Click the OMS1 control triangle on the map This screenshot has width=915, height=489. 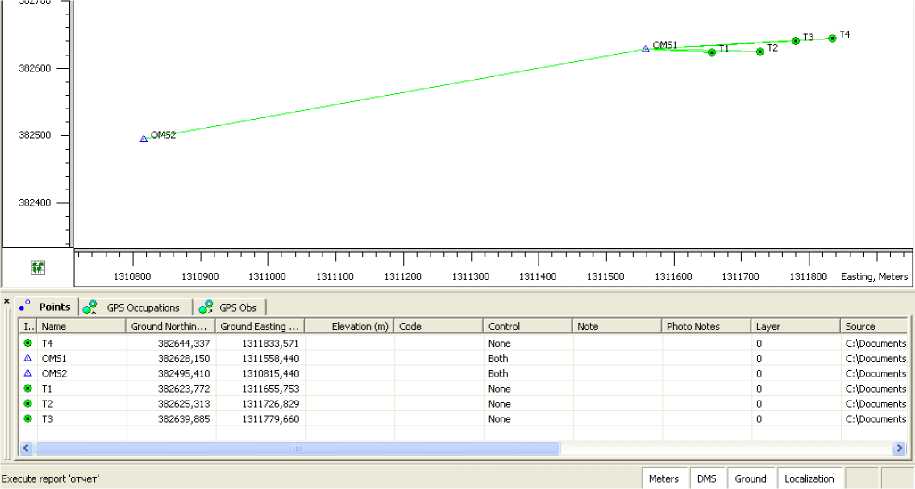[645, 49]
